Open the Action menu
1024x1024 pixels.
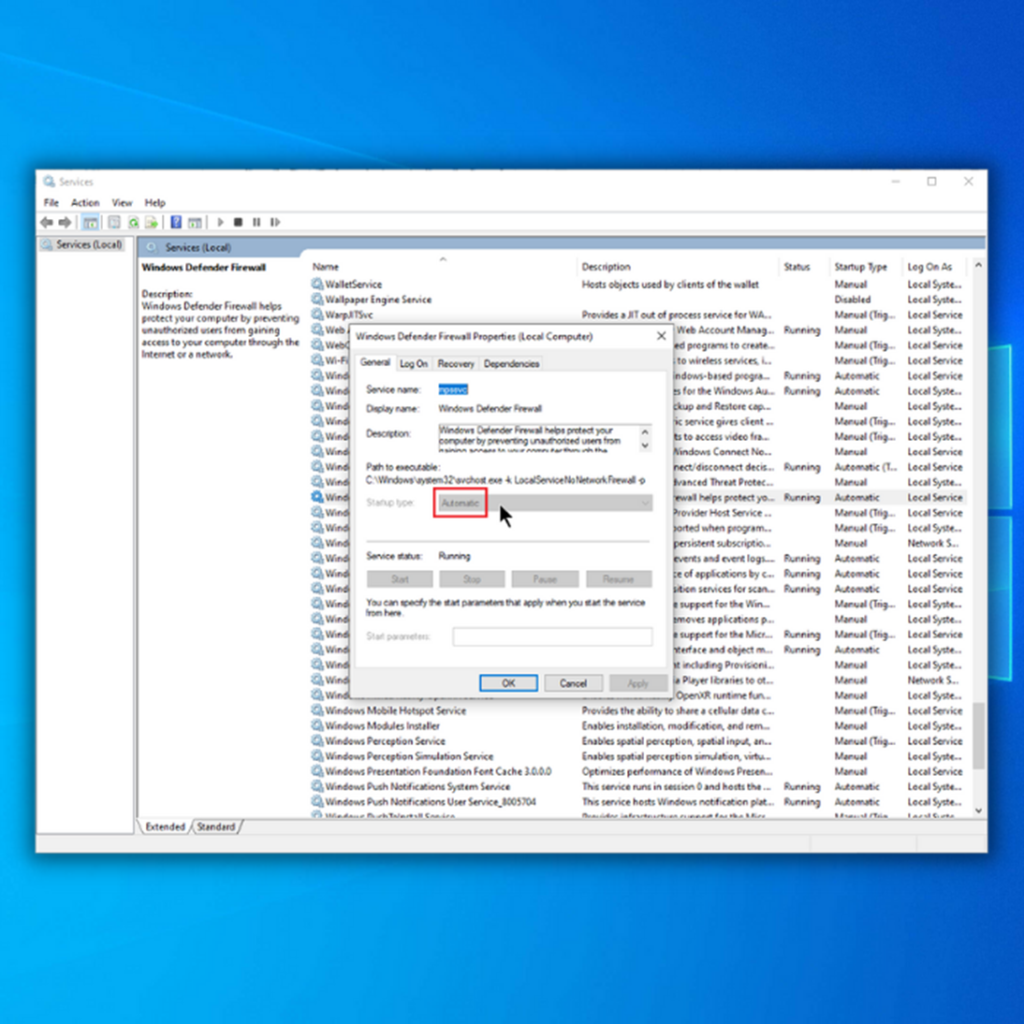coord(85,202)
